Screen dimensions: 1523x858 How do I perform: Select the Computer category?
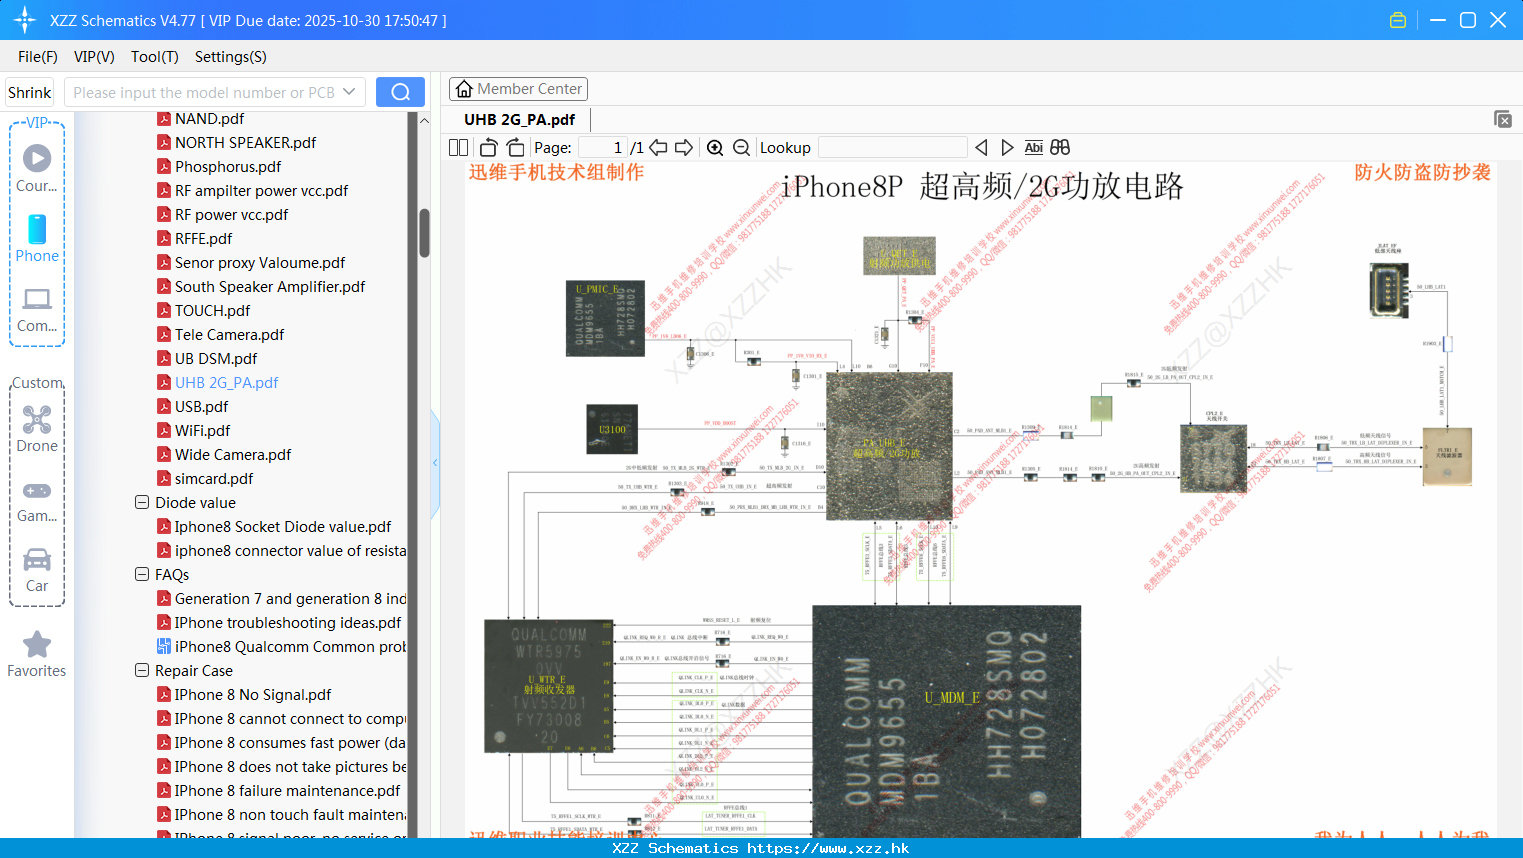[x=37, y=309]
